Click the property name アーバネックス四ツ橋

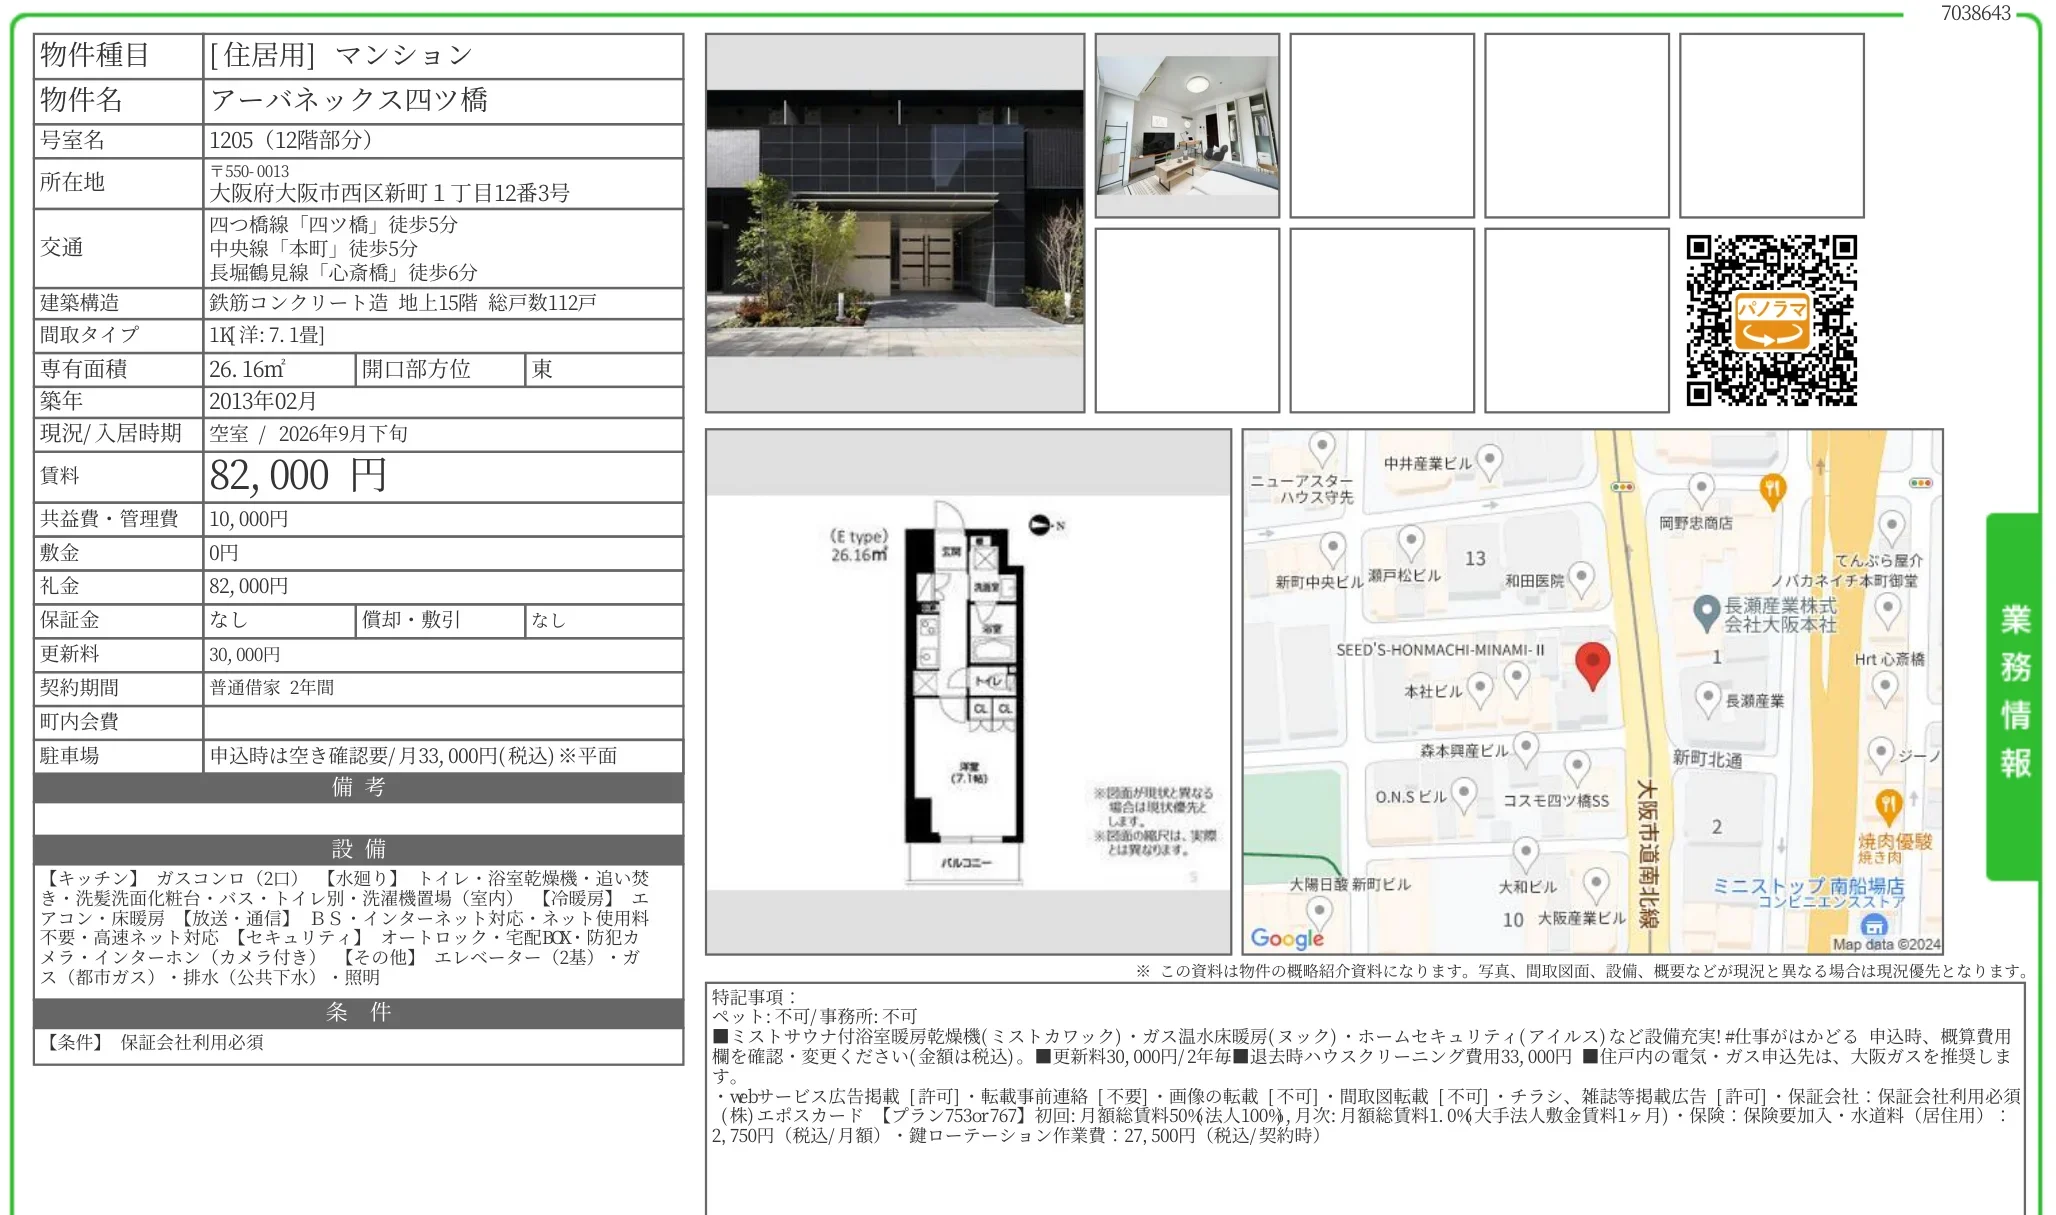349,100
